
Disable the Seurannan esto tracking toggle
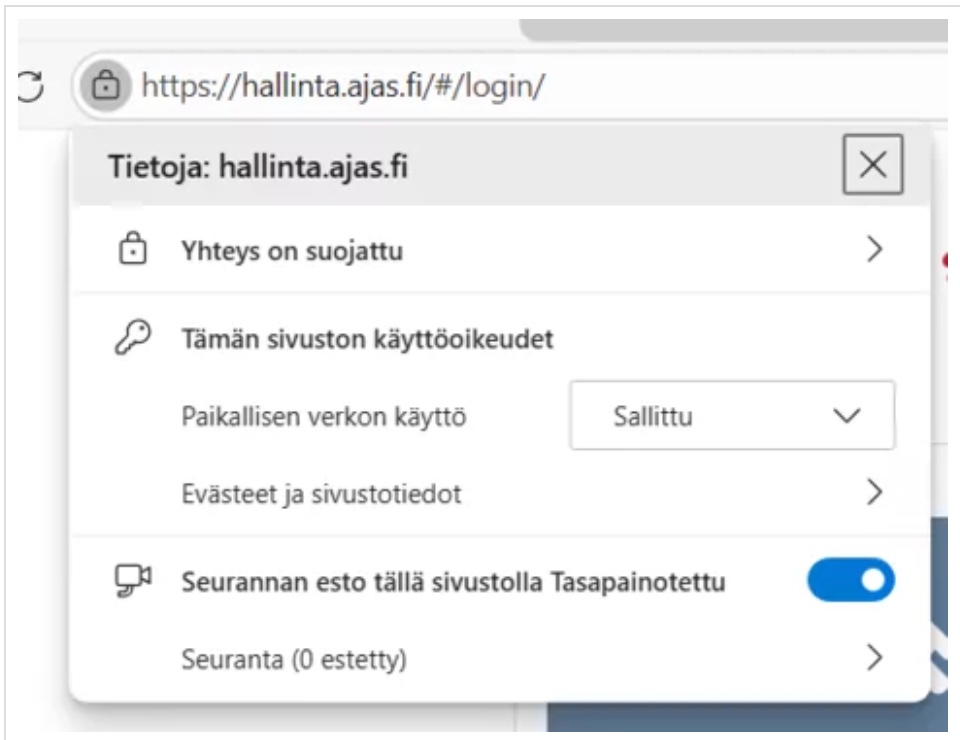[850, 581]
